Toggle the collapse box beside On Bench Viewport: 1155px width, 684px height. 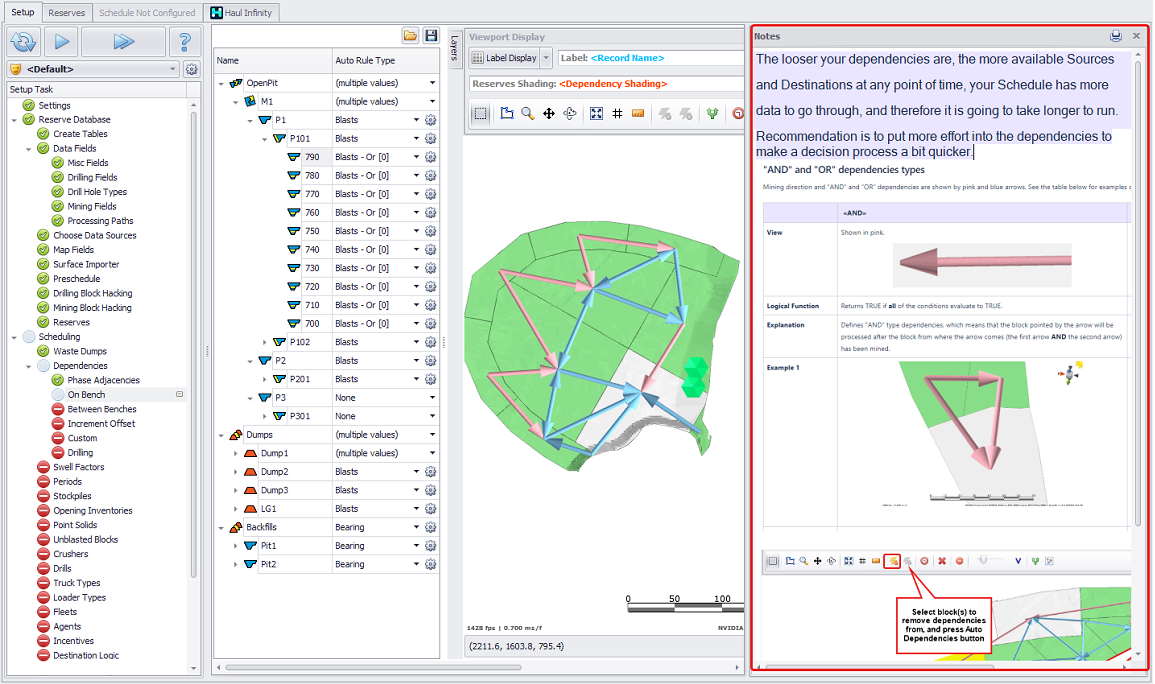tap(180, 395)
